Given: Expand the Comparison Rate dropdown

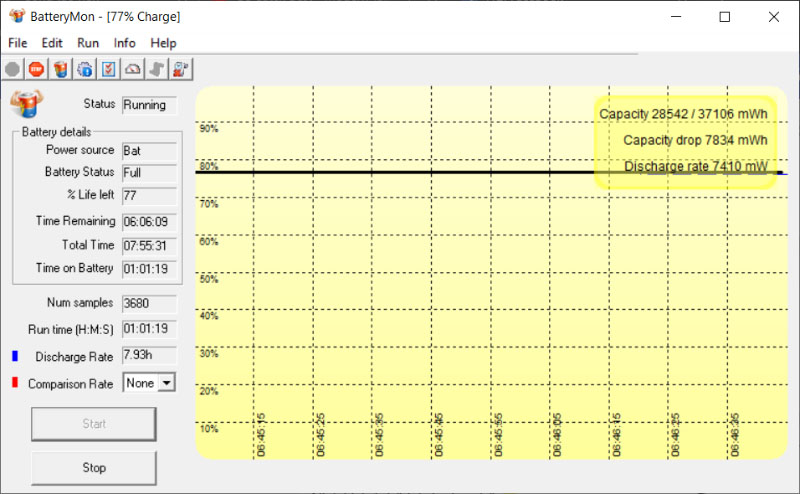Looking at the screenshot, I should point(166,383).
